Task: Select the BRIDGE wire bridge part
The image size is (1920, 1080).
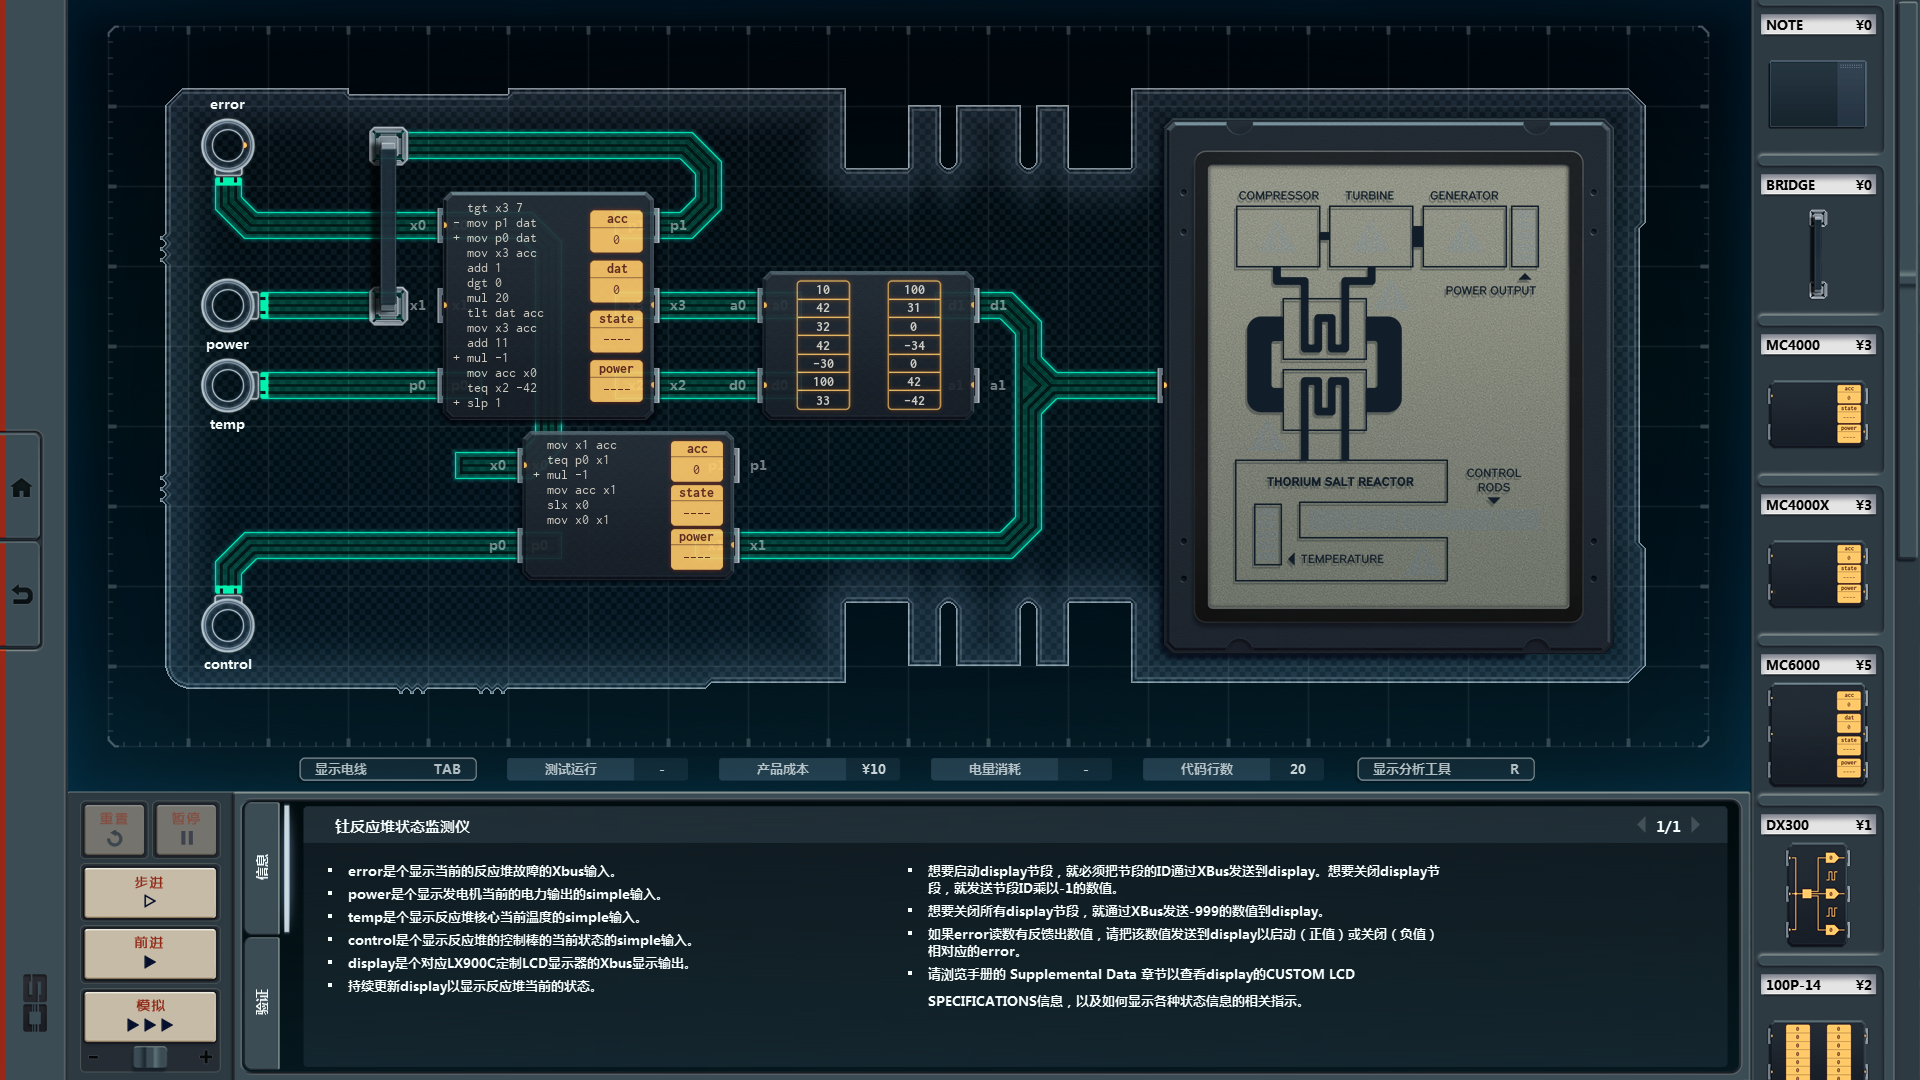Action: pyautogui.click(x=1817, y=254)
